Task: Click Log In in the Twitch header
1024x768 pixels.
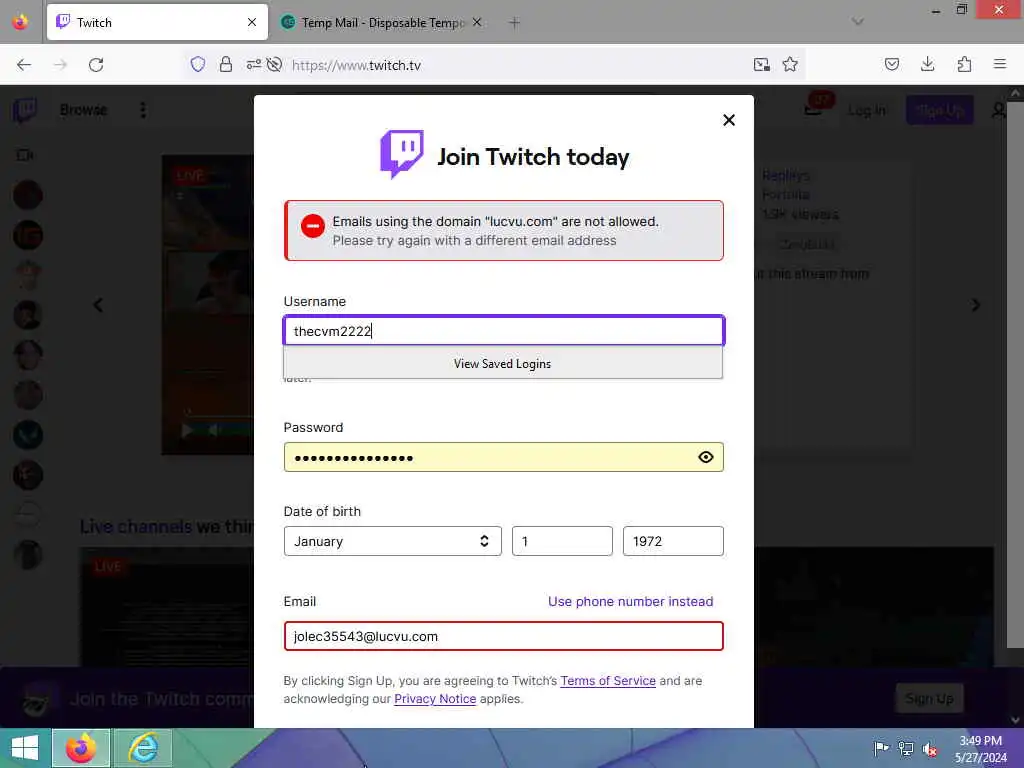Action: pos(867,110)
